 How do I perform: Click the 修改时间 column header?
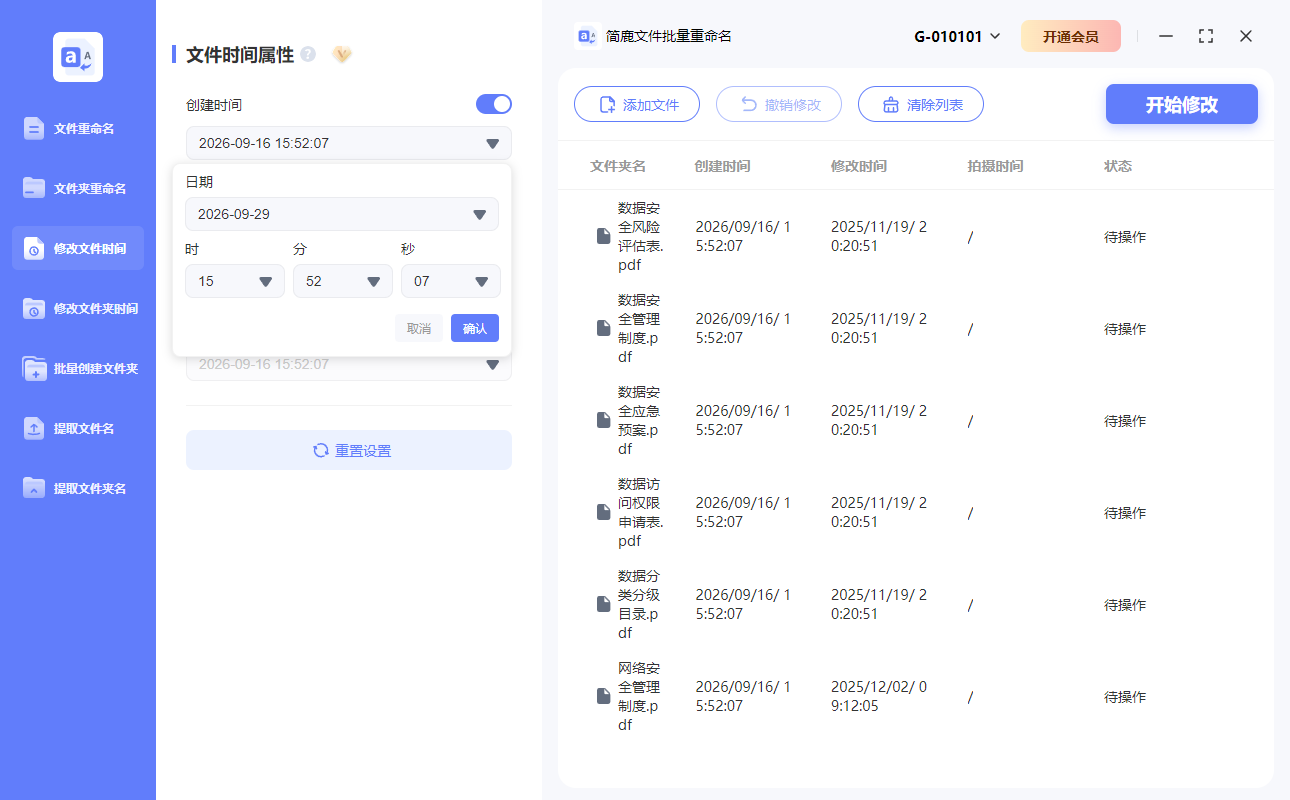click(x=858, y=166)
